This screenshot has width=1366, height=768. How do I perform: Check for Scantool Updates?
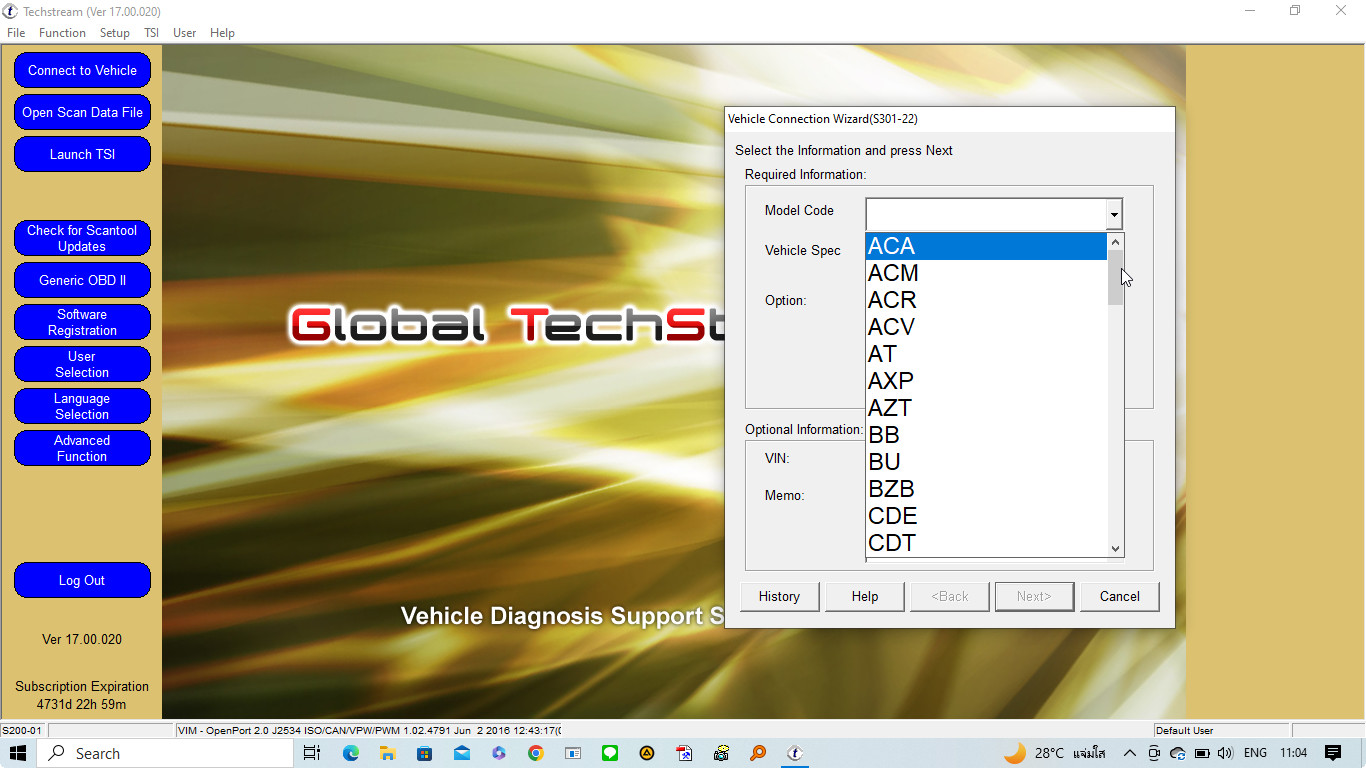coord(82,238)
